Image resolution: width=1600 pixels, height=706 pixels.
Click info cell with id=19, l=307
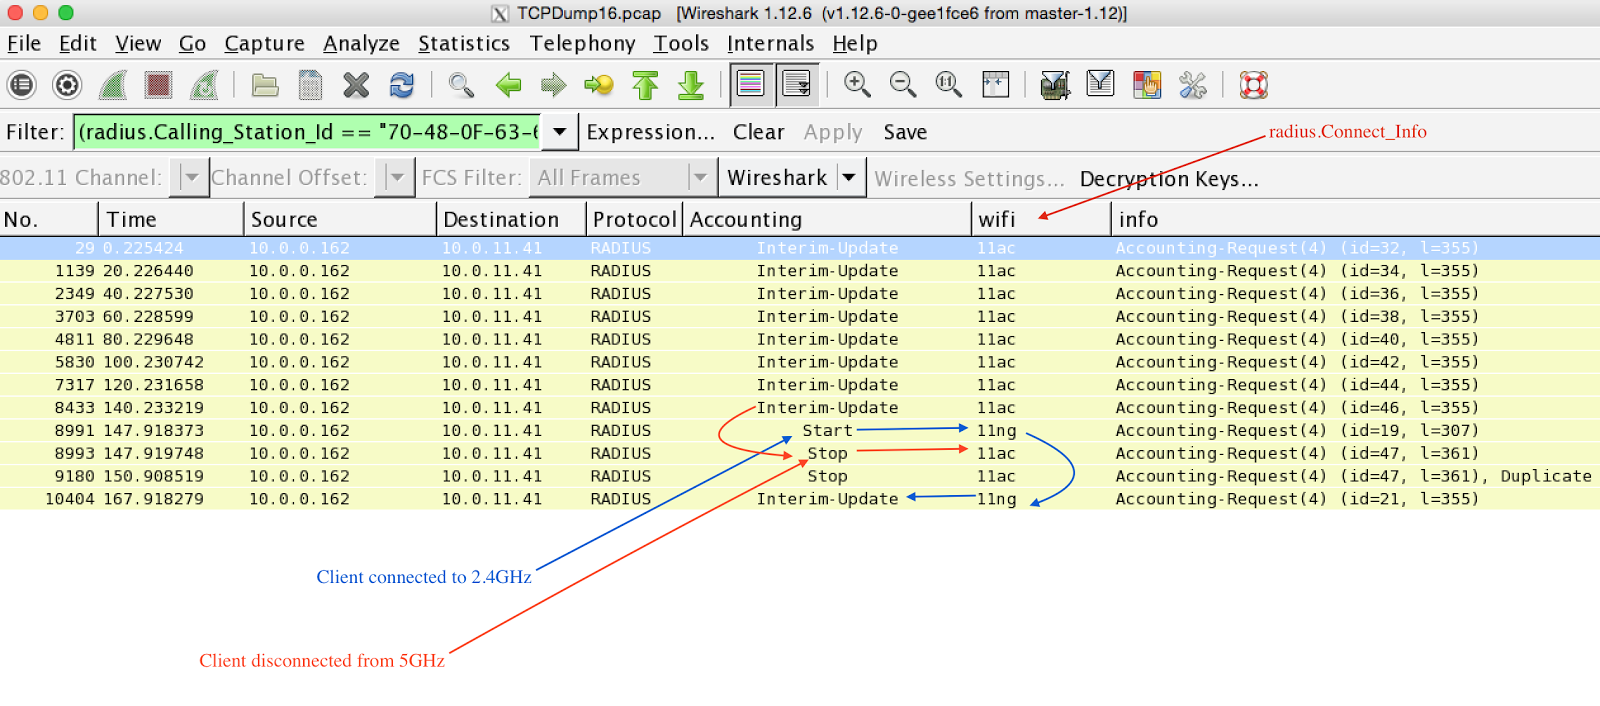[1296, 431]
